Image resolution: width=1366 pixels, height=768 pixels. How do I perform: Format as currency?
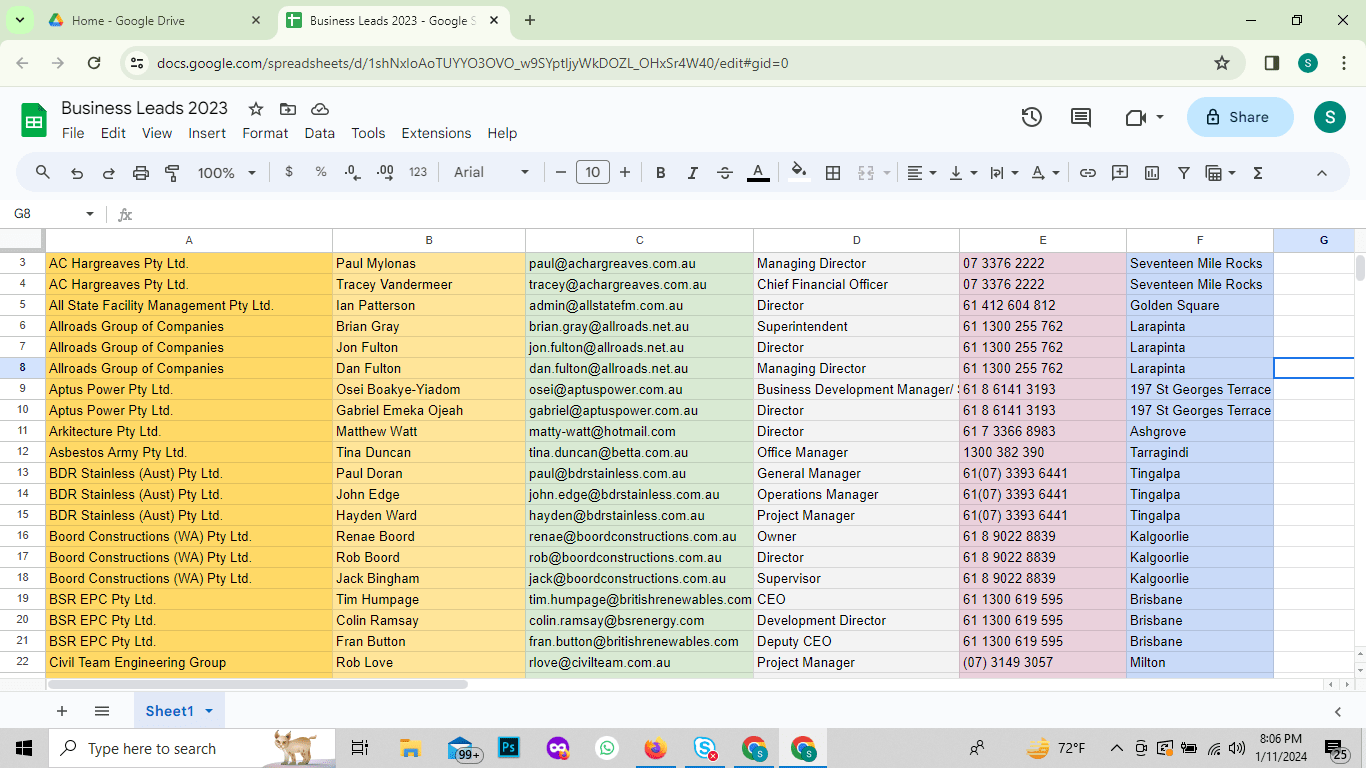289,172
